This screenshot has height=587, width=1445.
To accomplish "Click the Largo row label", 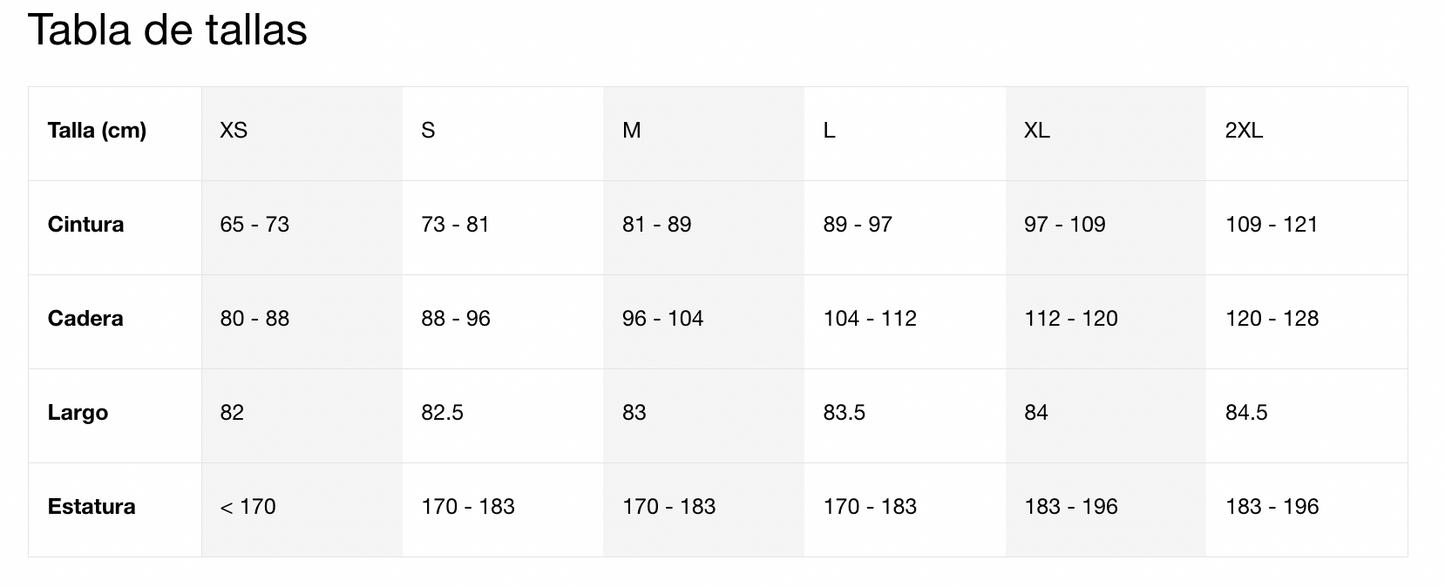I will [78, 413].
